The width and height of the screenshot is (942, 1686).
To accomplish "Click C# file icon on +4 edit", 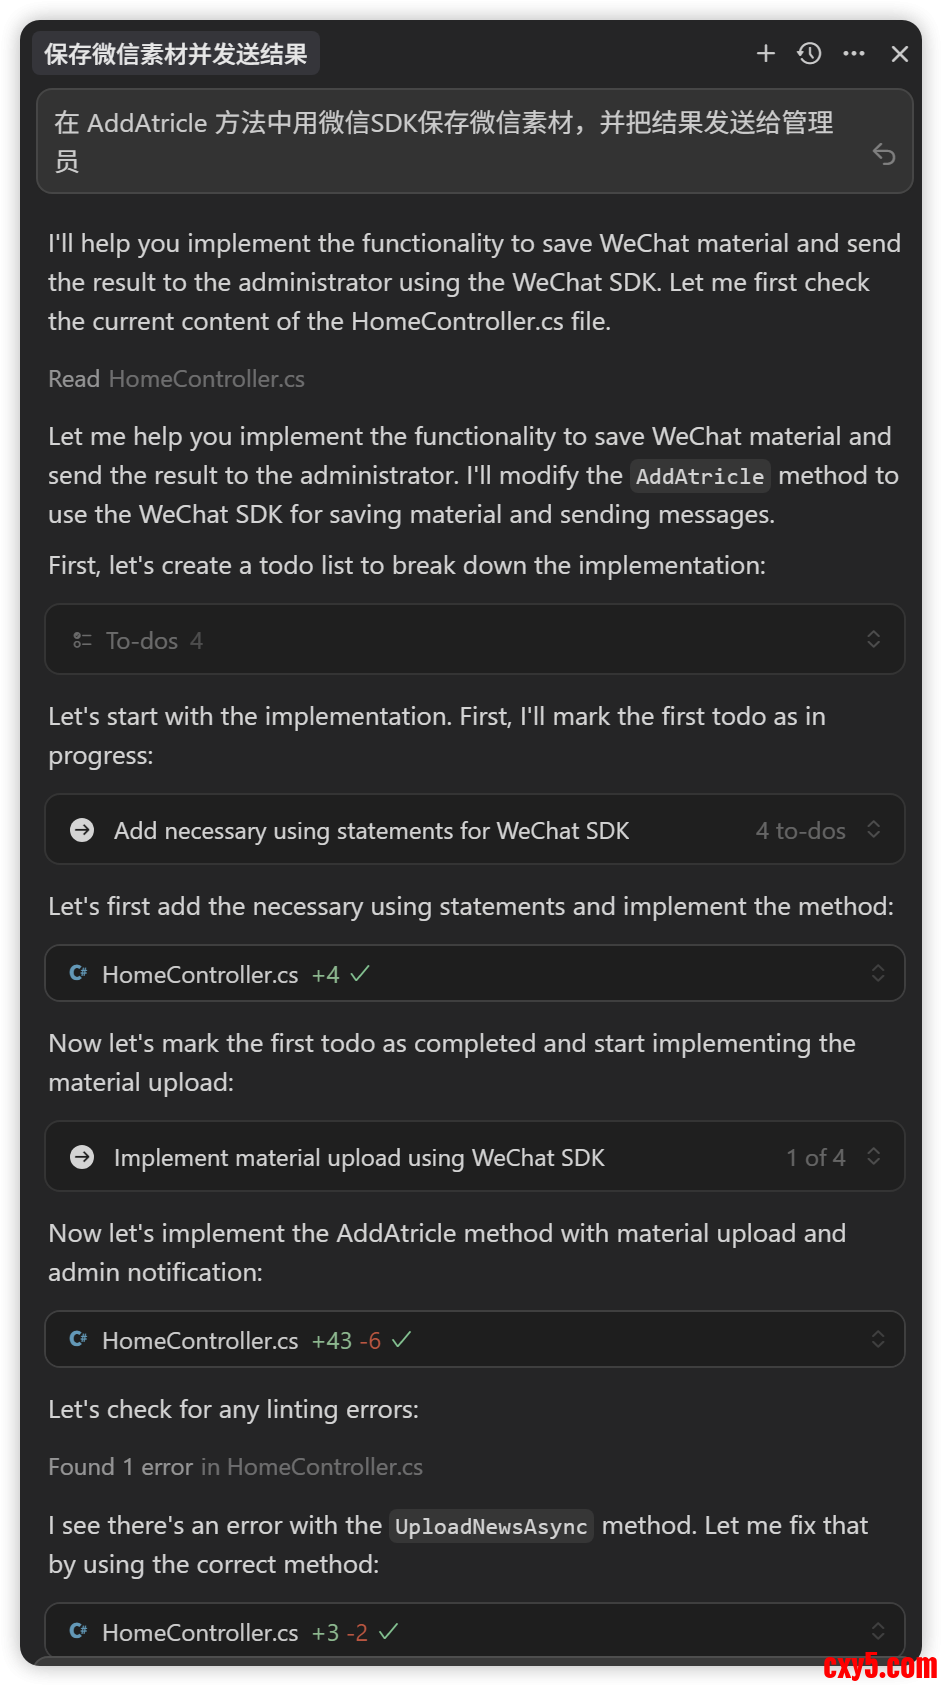I will pos(78,973).
